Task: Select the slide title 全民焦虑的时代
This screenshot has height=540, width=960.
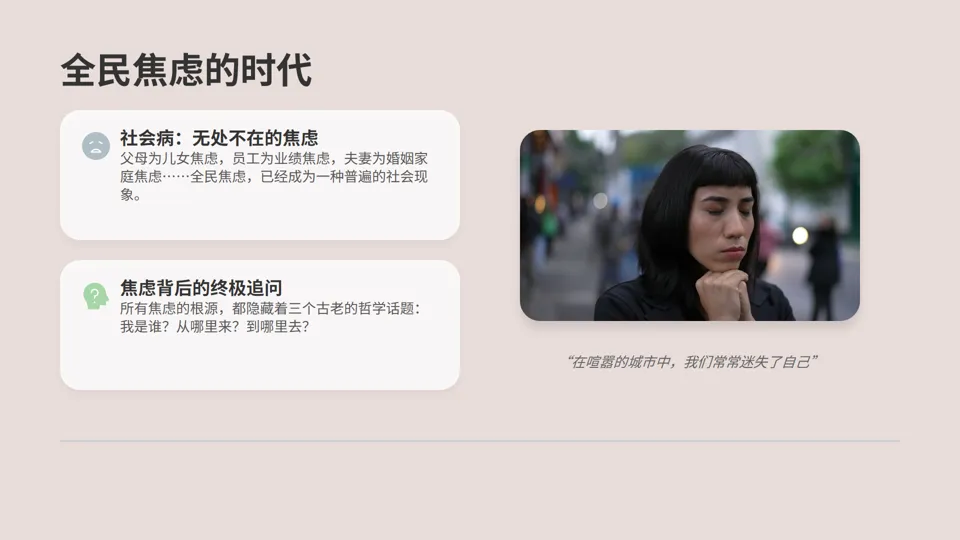Action: click(x=187, y=70)
